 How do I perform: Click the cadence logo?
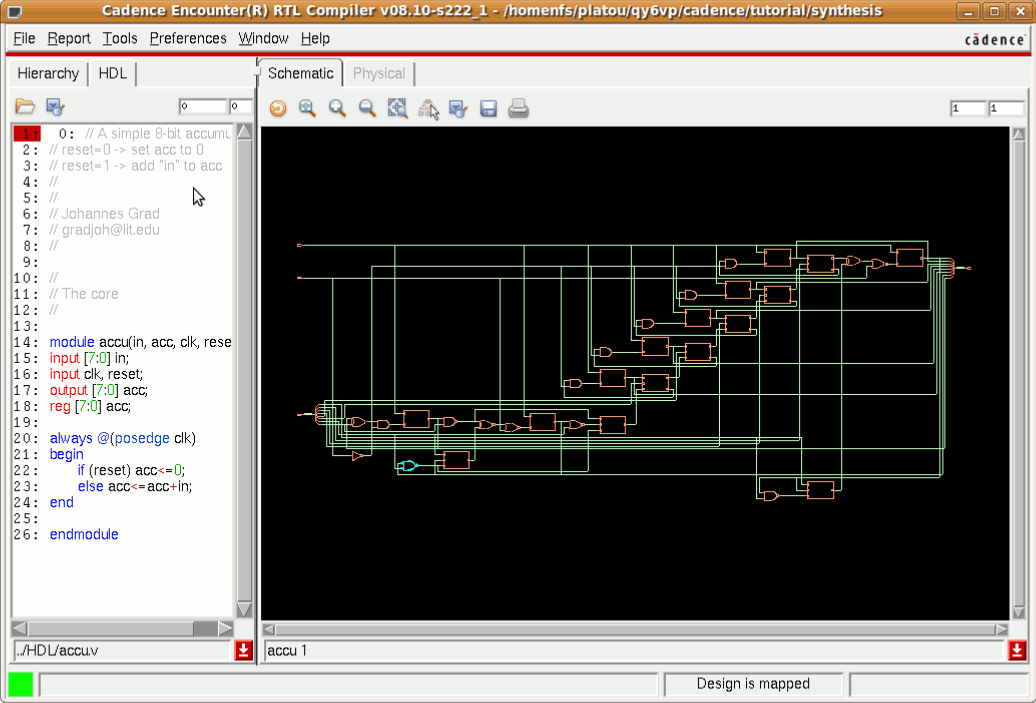994,40
